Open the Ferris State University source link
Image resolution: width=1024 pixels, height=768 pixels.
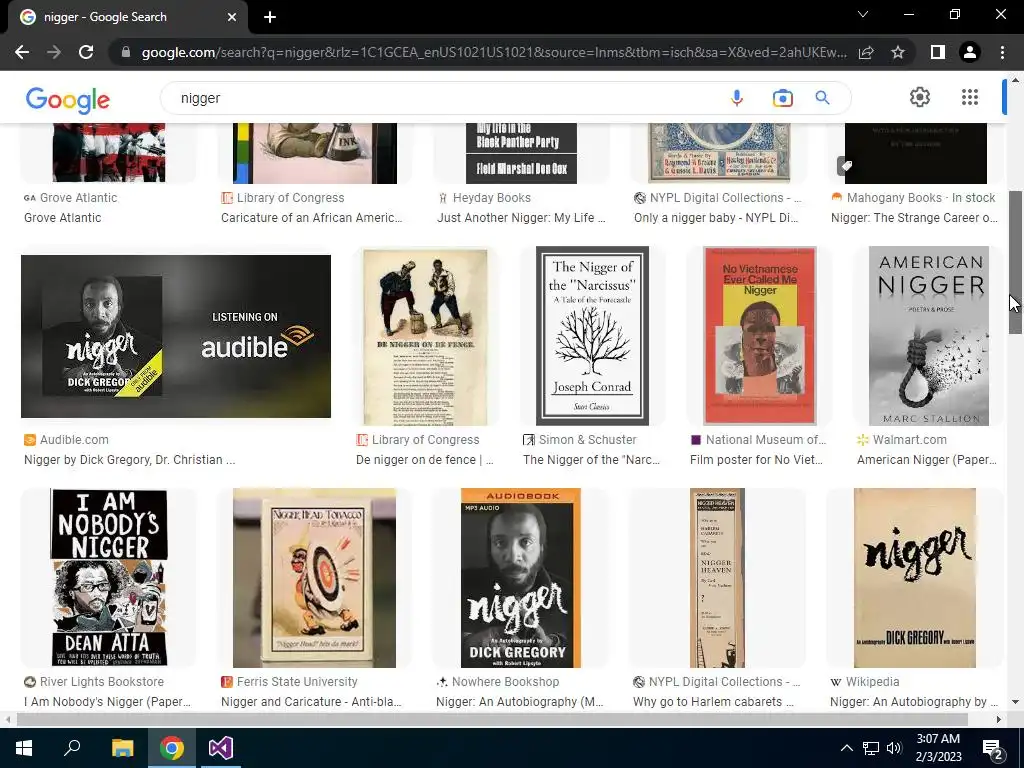(x=289, y=682)
